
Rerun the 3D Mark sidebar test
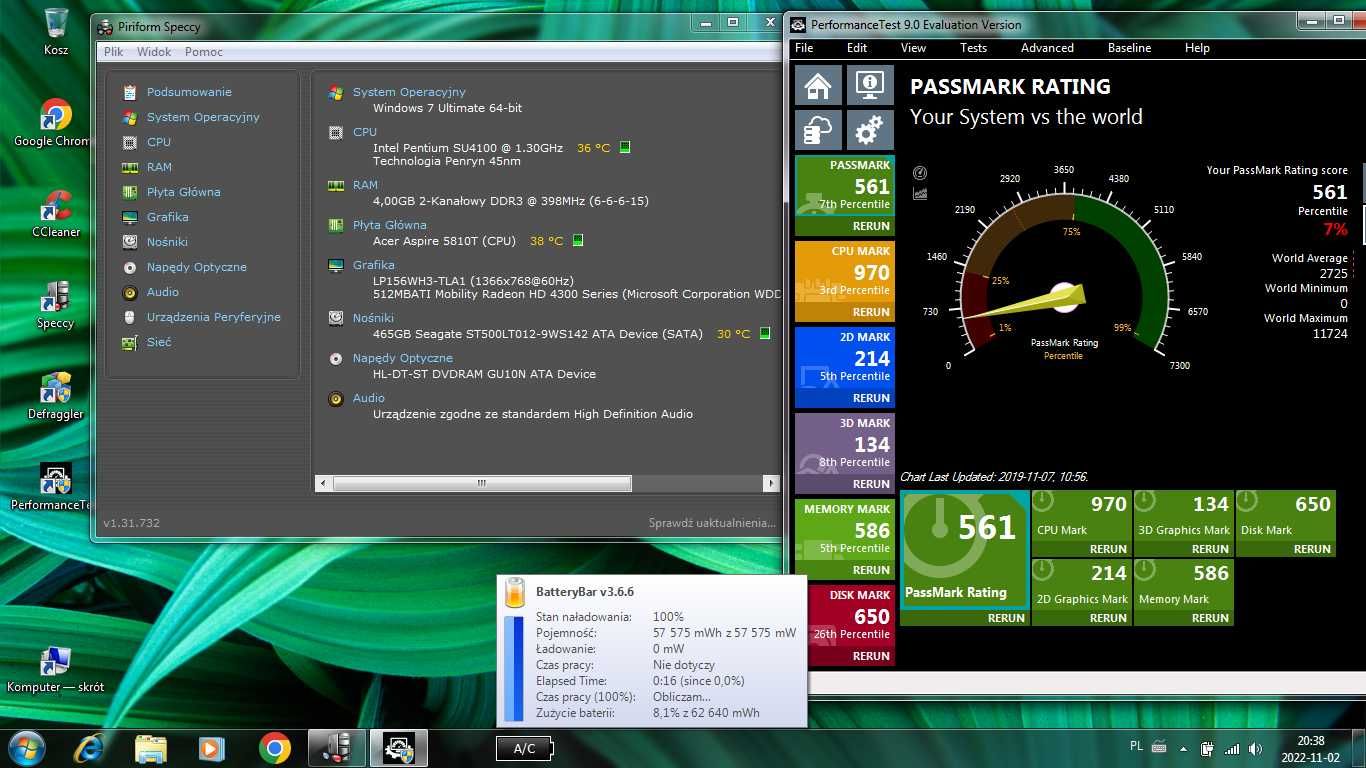pos(871,484)
